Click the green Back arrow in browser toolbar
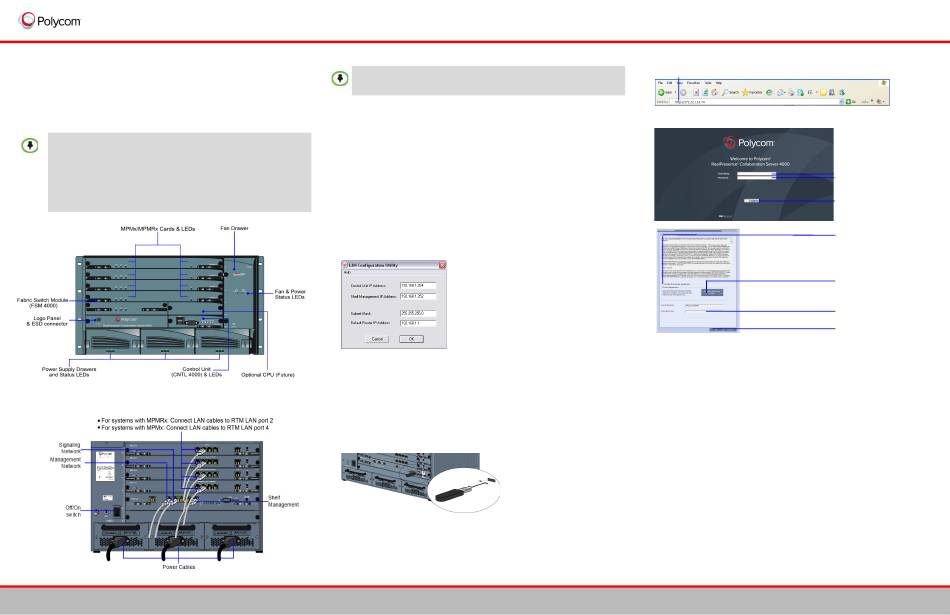This screenshot has height=615, width=950. pyautogui.click(x=661, y=92)
